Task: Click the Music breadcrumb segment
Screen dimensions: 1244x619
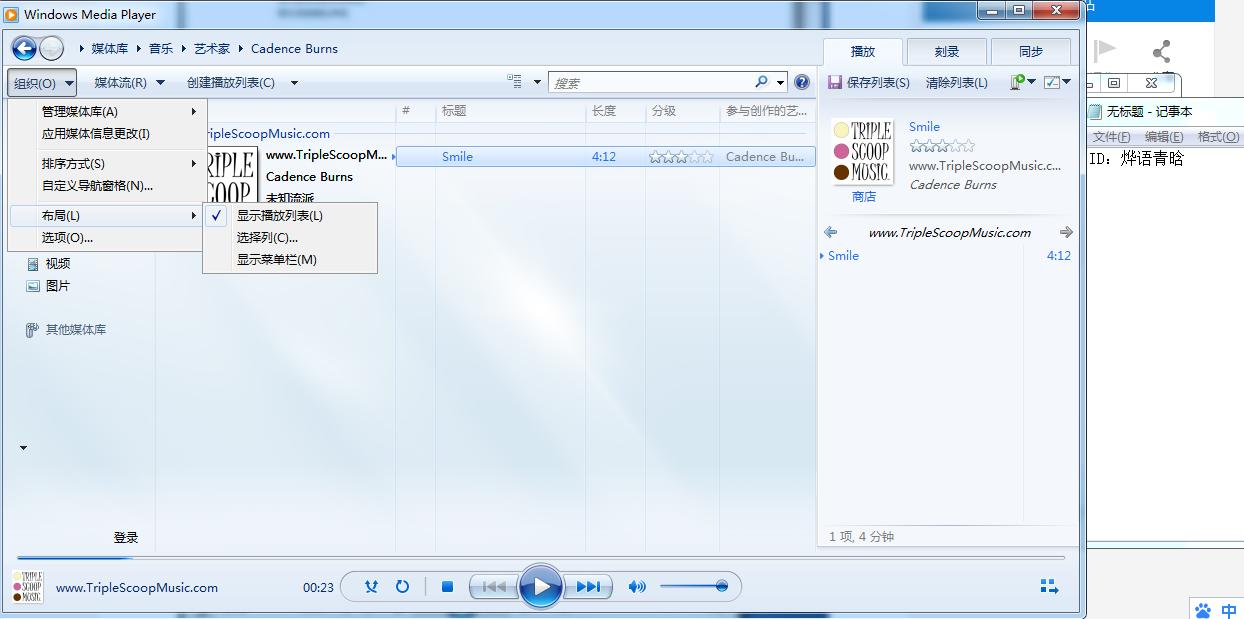Action: coord(161,48)
